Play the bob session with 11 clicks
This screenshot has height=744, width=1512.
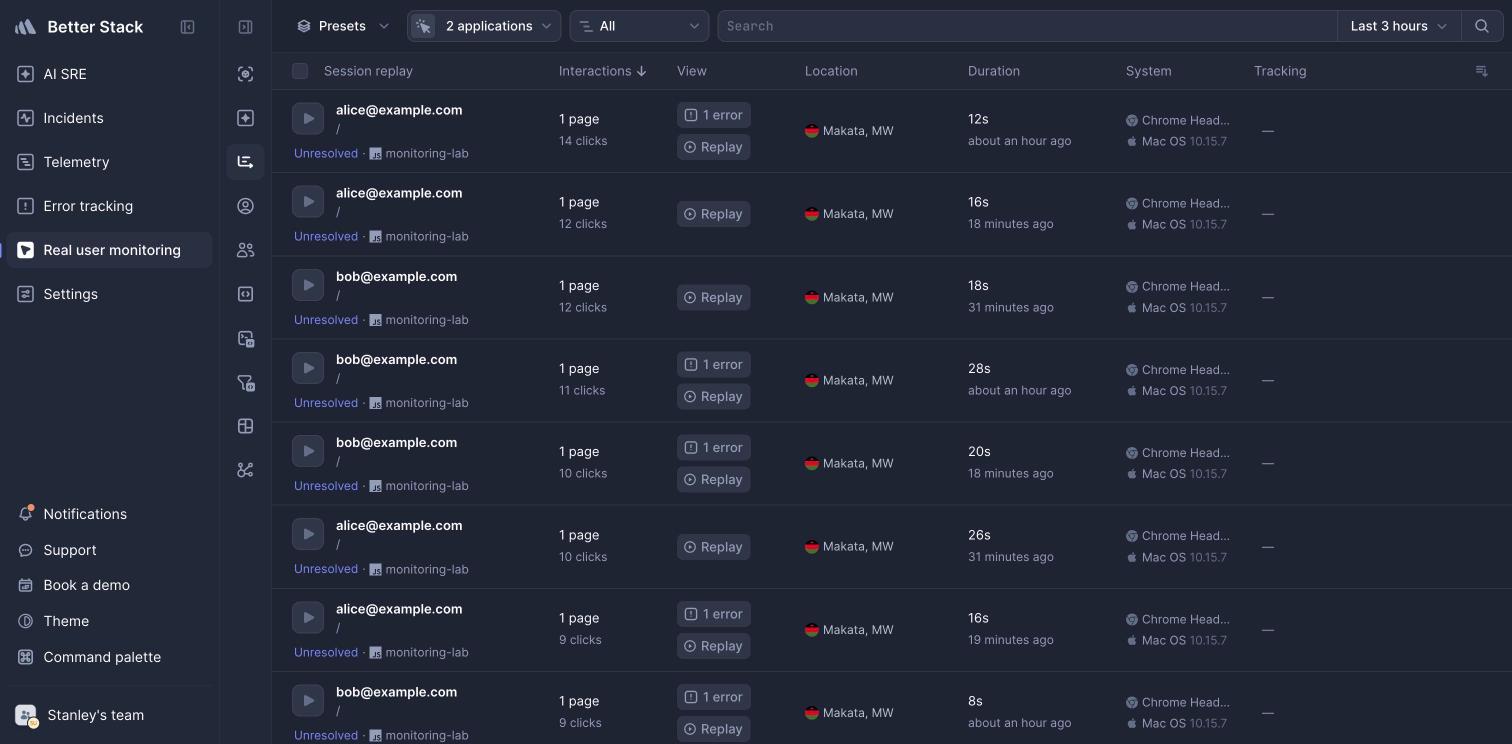pyautogui.click(x=308, y=367)
